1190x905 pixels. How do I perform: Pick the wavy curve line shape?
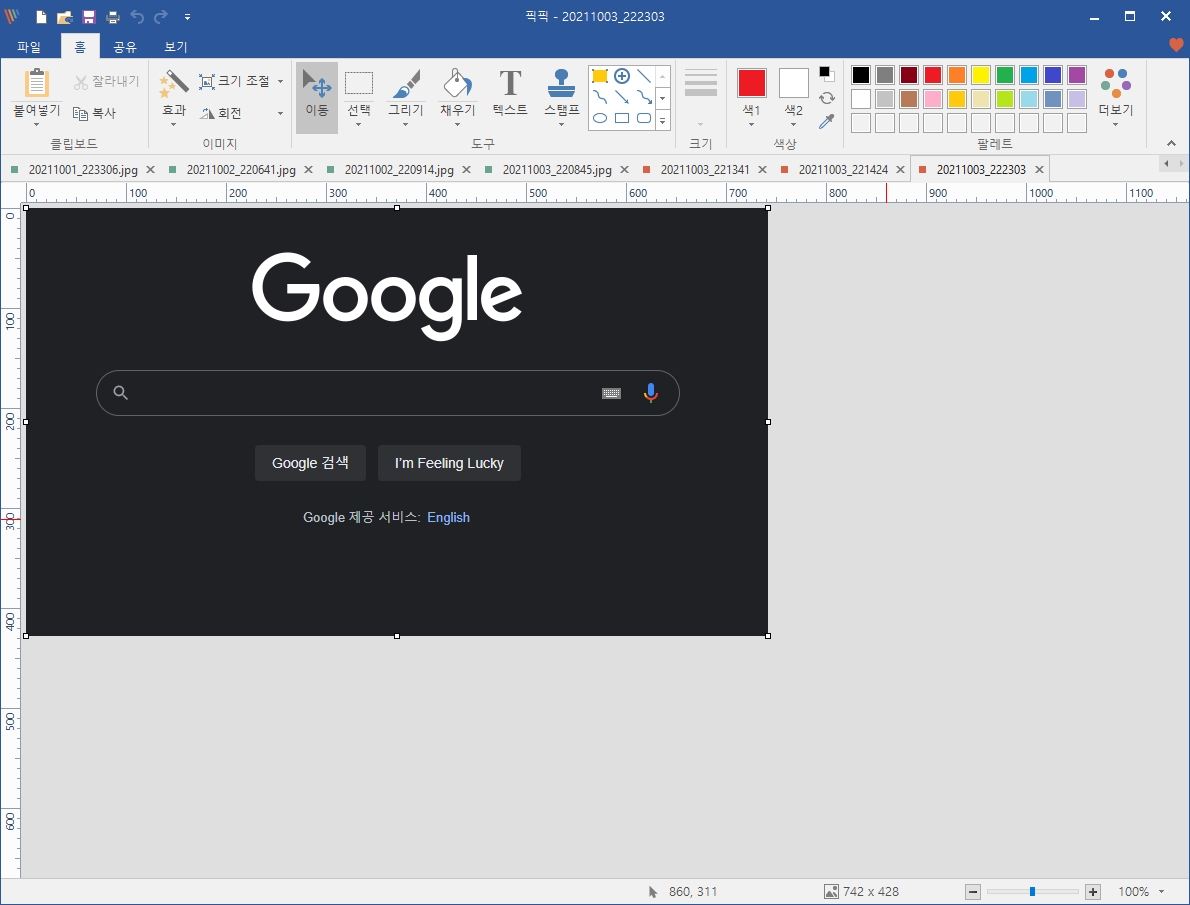(600, 97)
